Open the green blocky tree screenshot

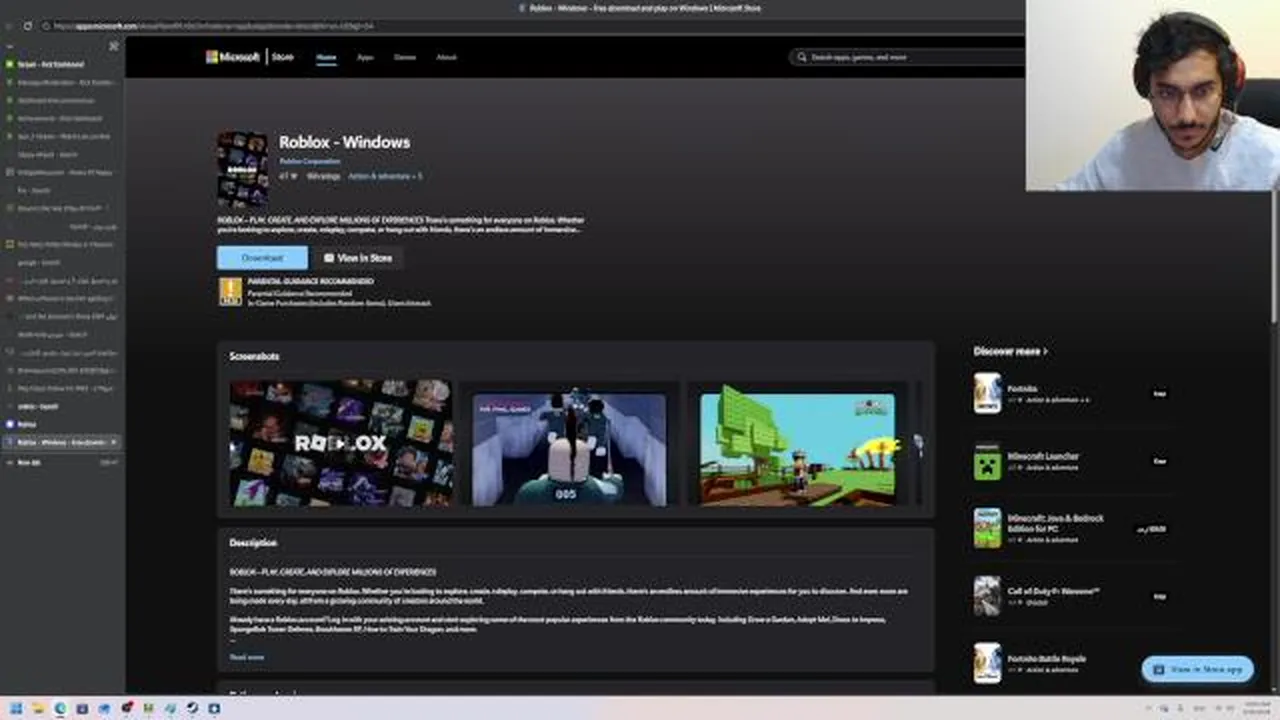tap(797, 448)
